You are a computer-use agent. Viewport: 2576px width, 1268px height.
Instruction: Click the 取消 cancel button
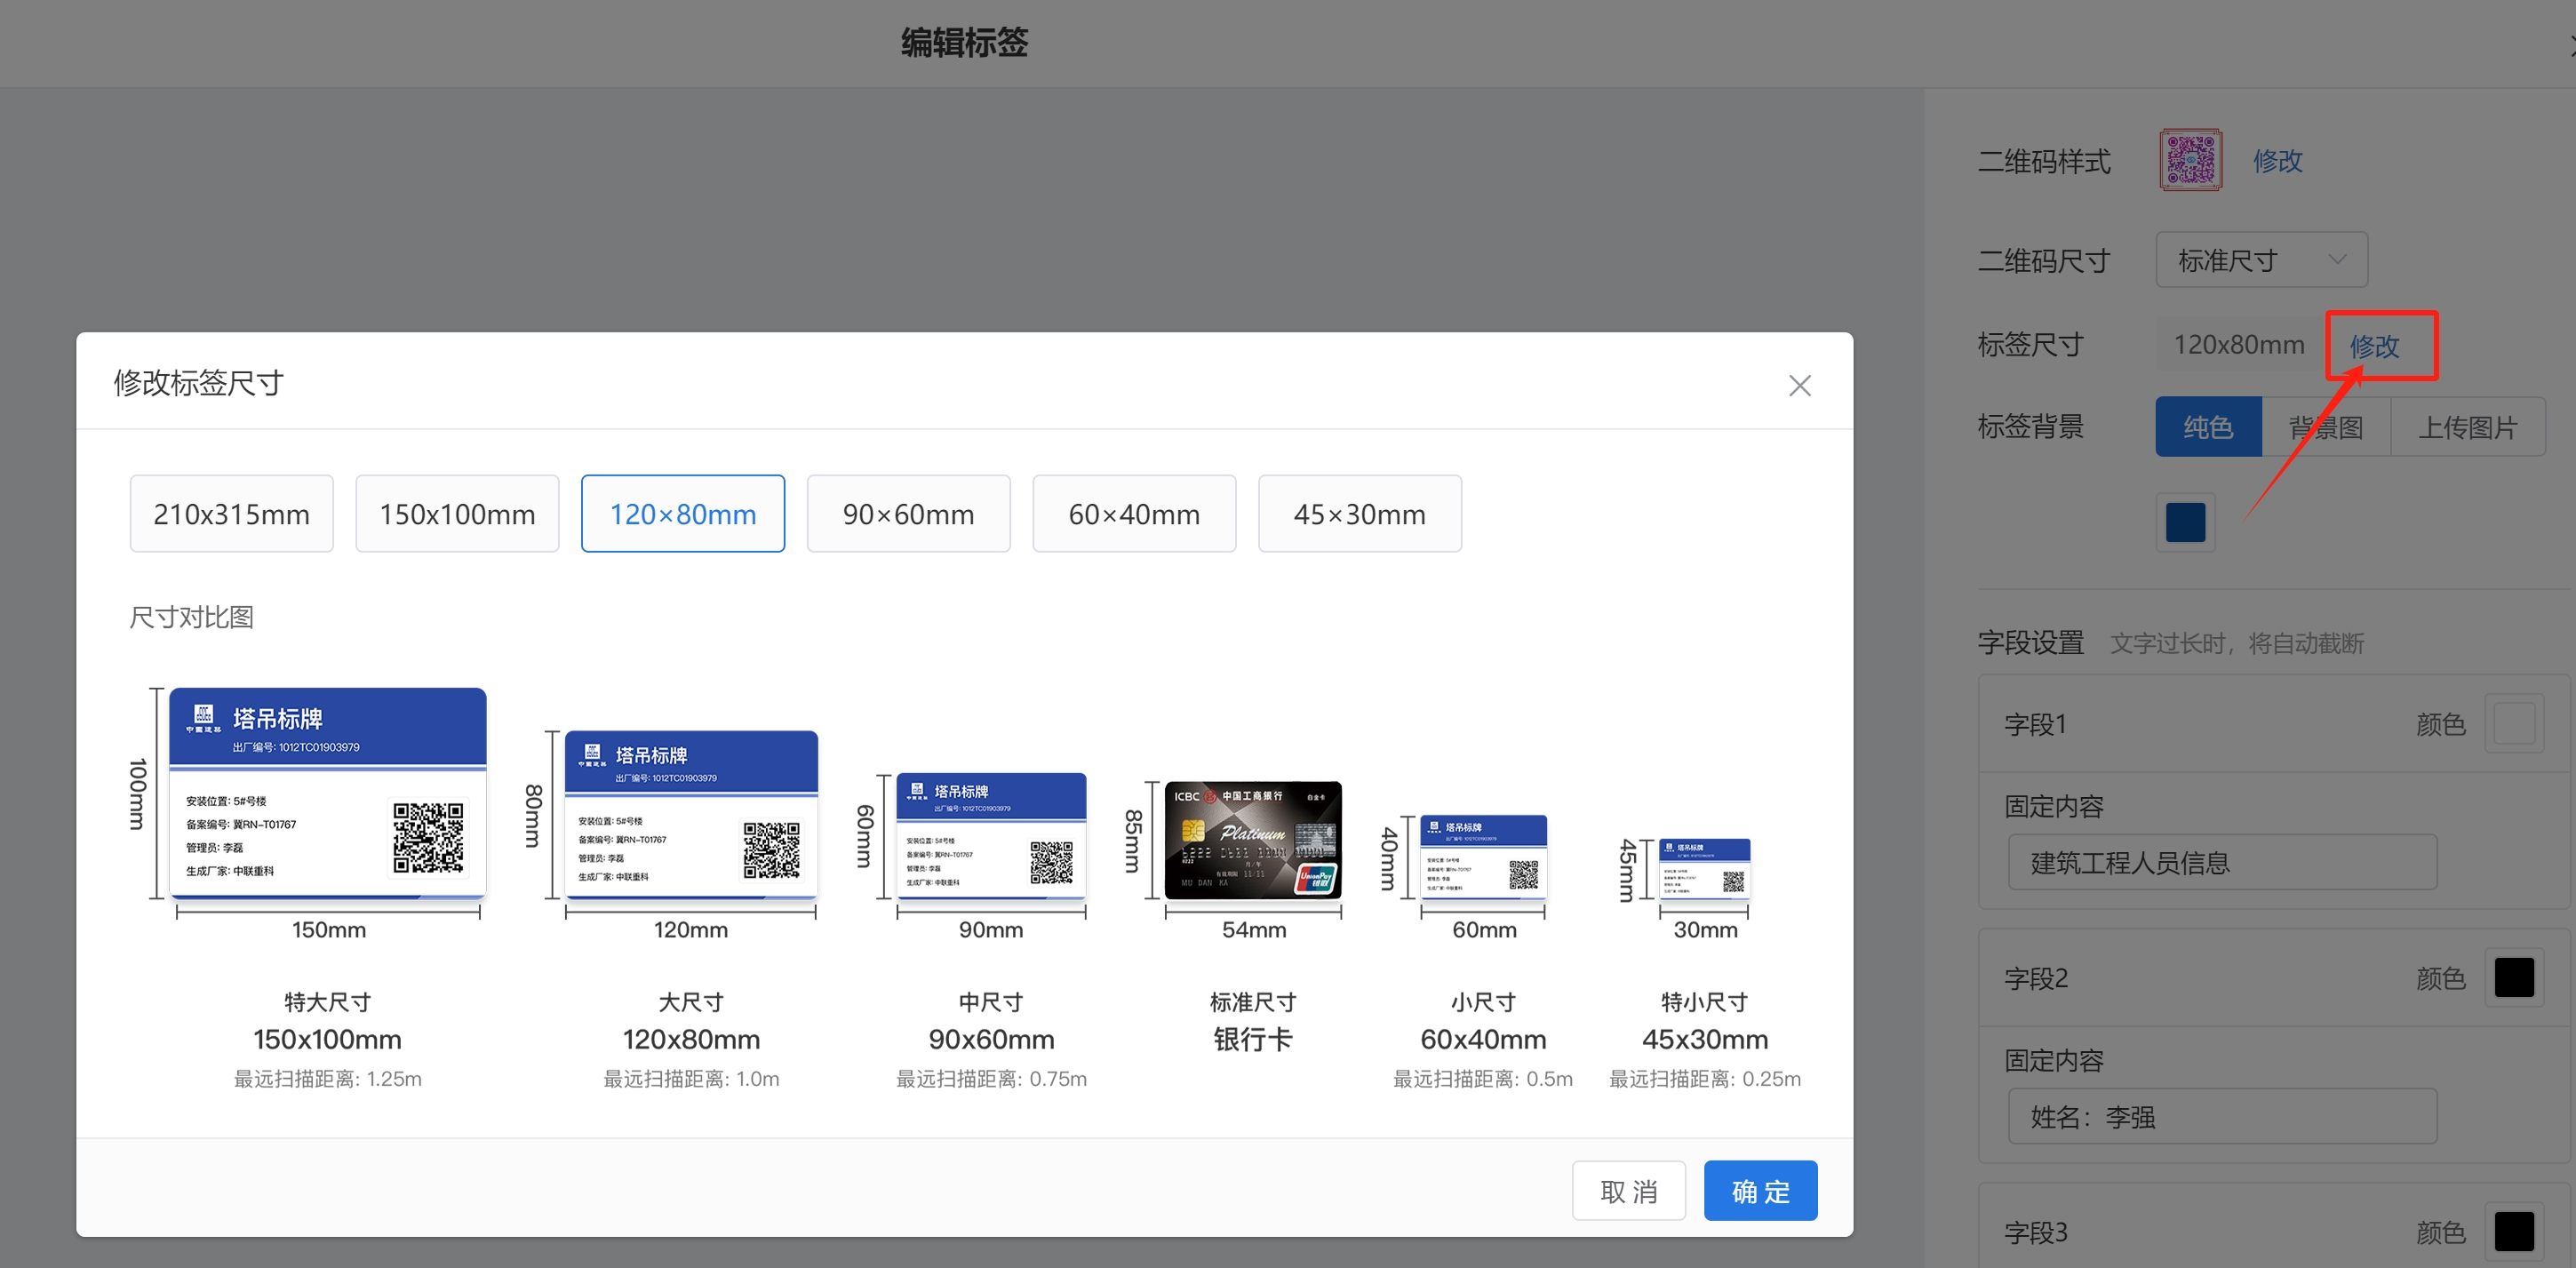pos(1628,1190)
